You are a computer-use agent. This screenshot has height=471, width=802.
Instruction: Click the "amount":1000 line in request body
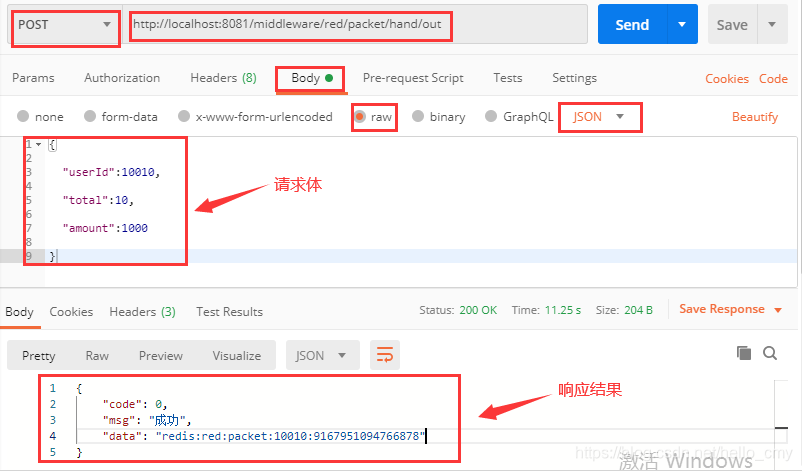point(105,228)
